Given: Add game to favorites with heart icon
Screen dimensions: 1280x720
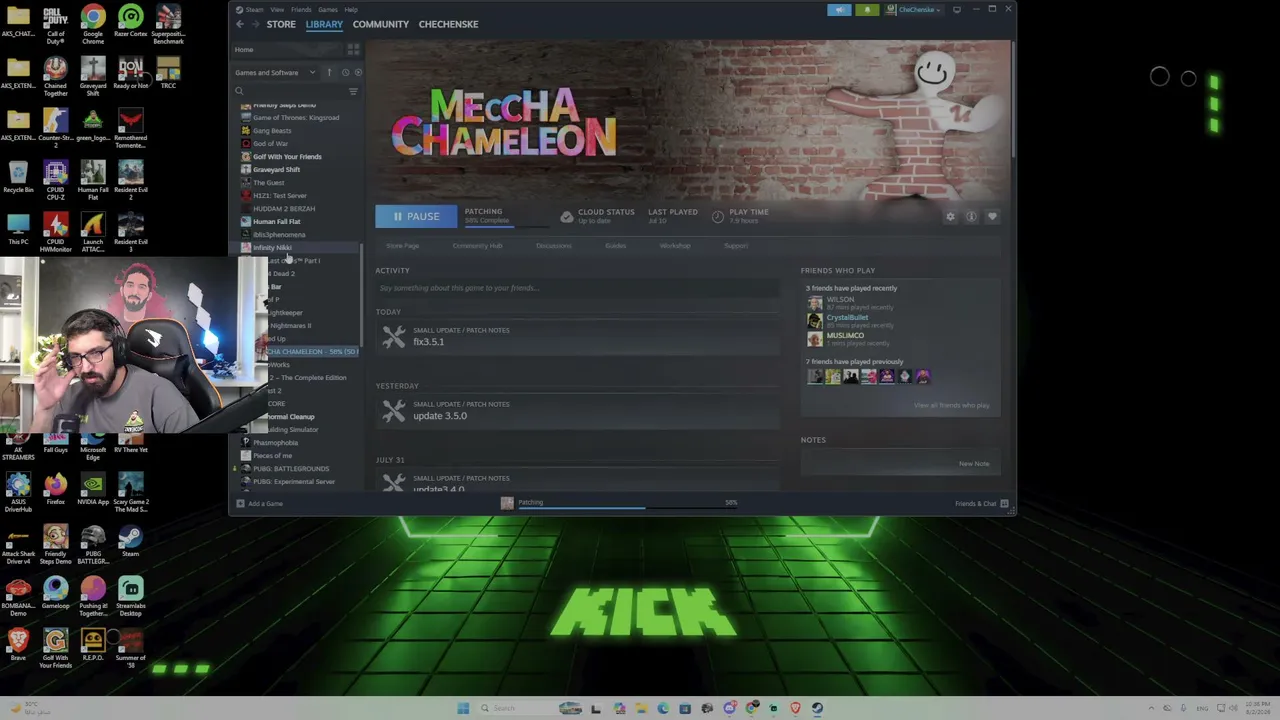Looking at the screenshot, I should 992,216.
